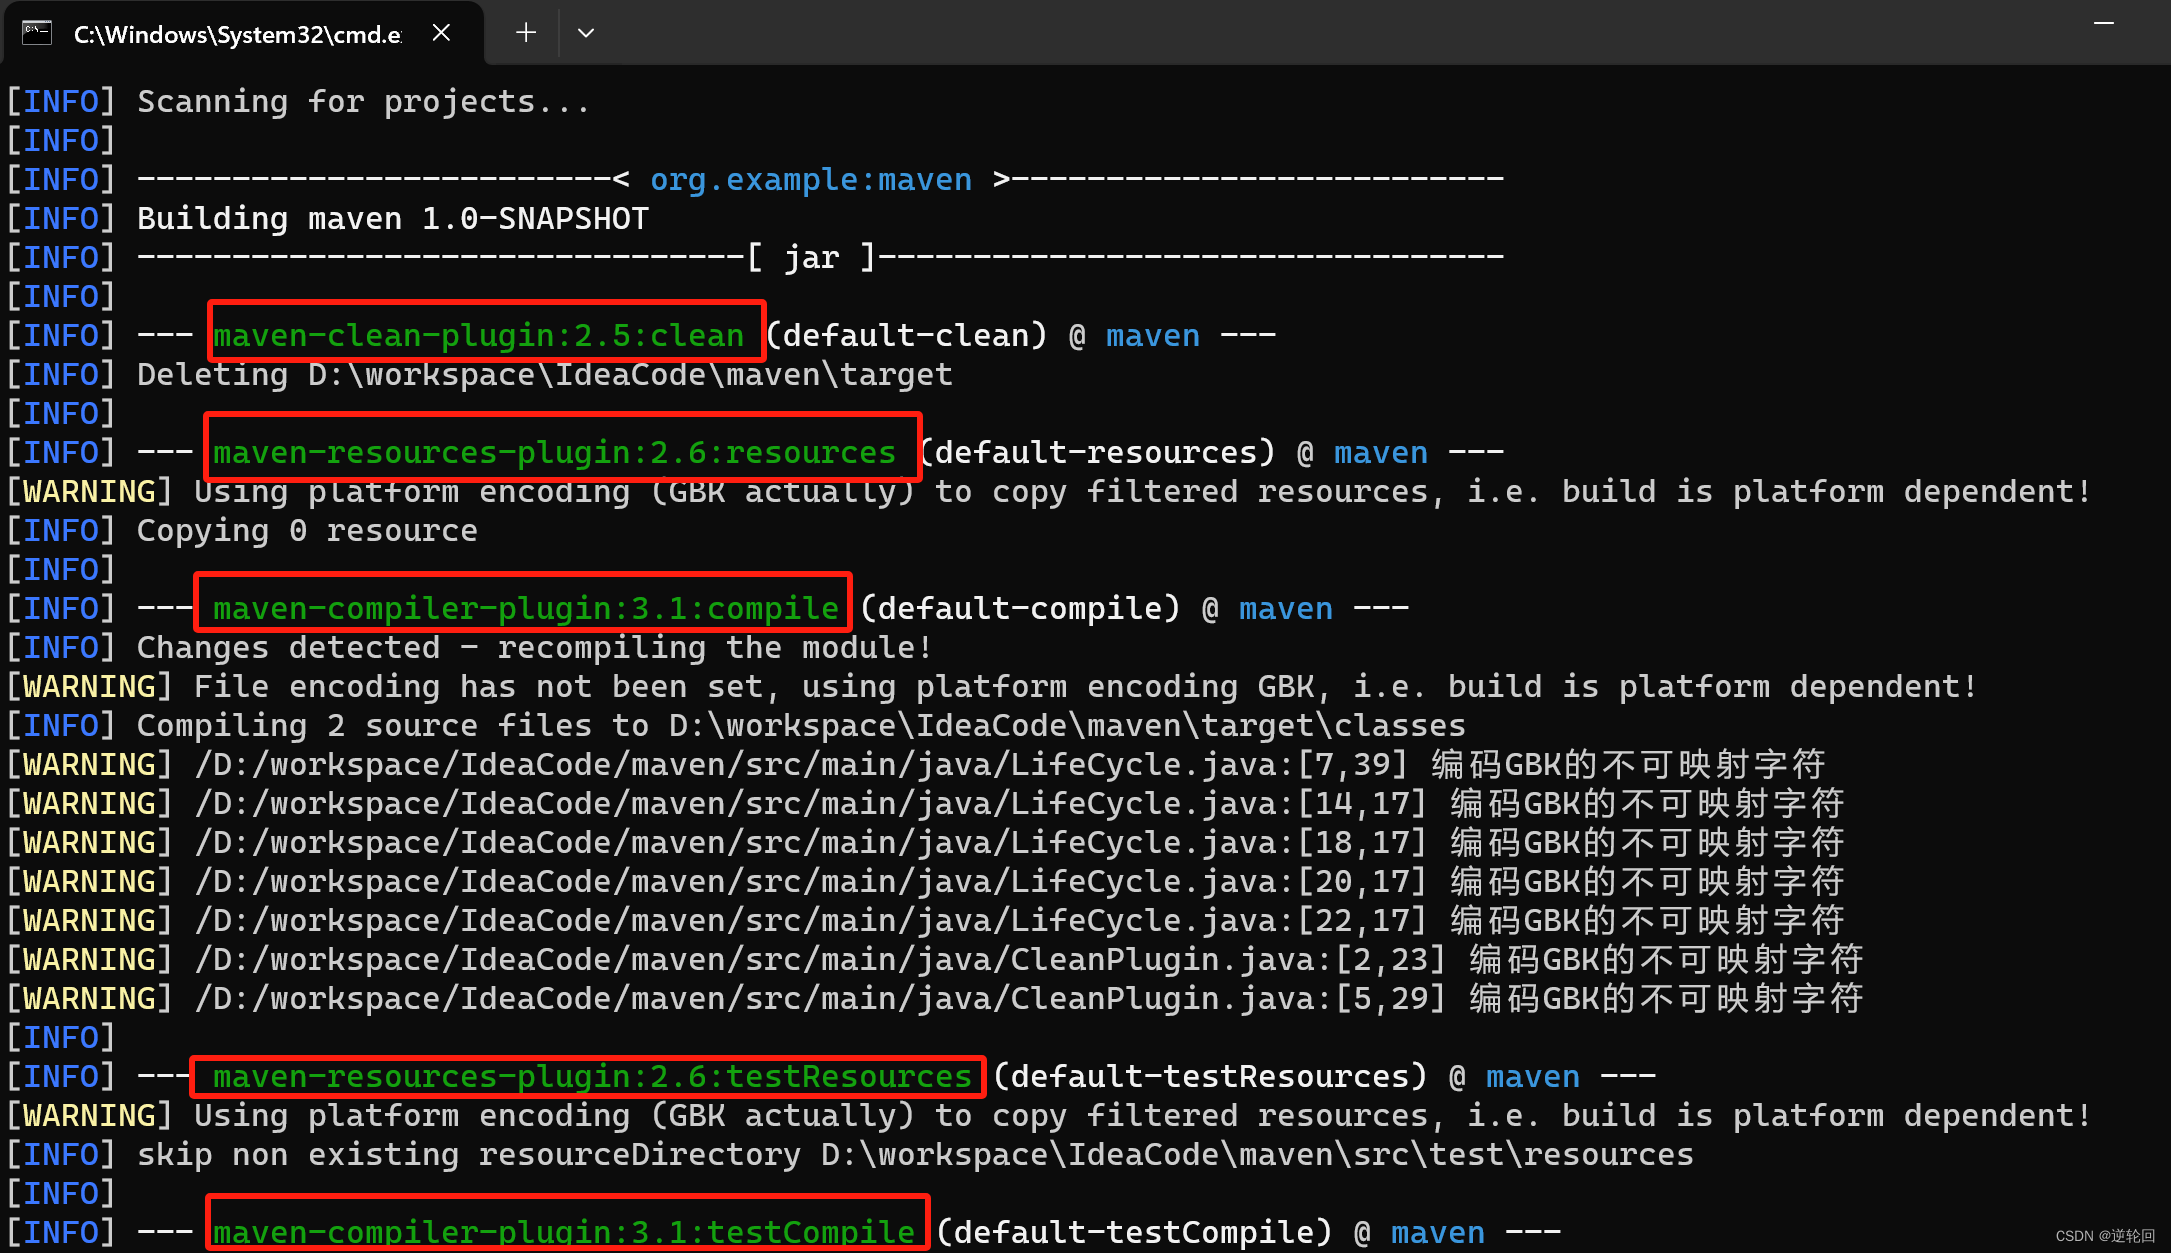
Task: Select the C:\Windows\System32\cmd.exe tab
Action: (237, 33)
